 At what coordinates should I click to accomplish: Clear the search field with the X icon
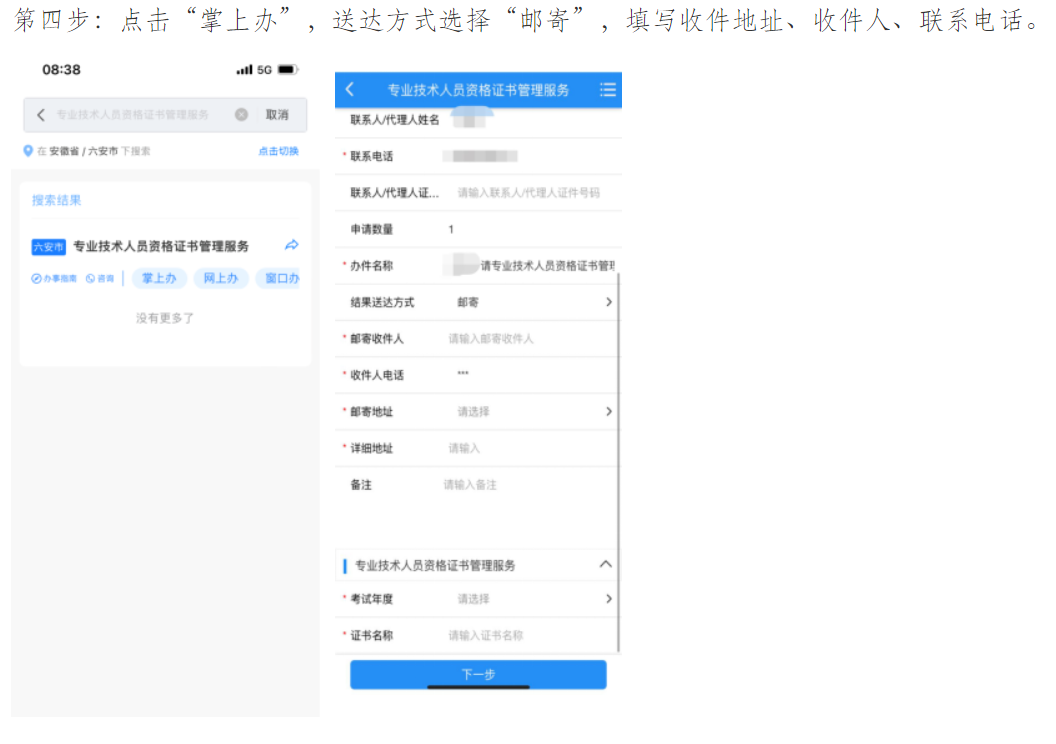(x=241, y=115)
